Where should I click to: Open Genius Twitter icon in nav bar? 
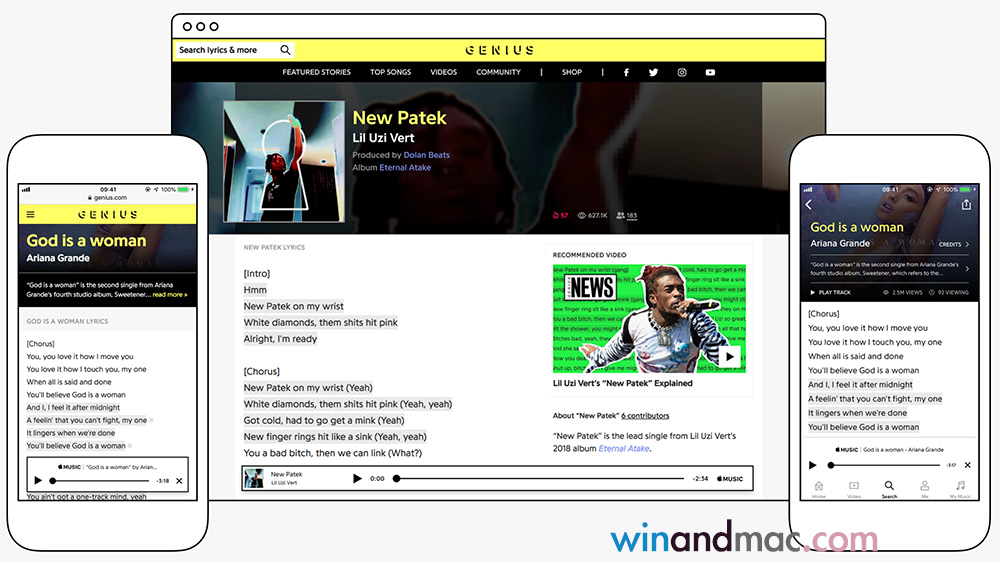tap(654, 72)
